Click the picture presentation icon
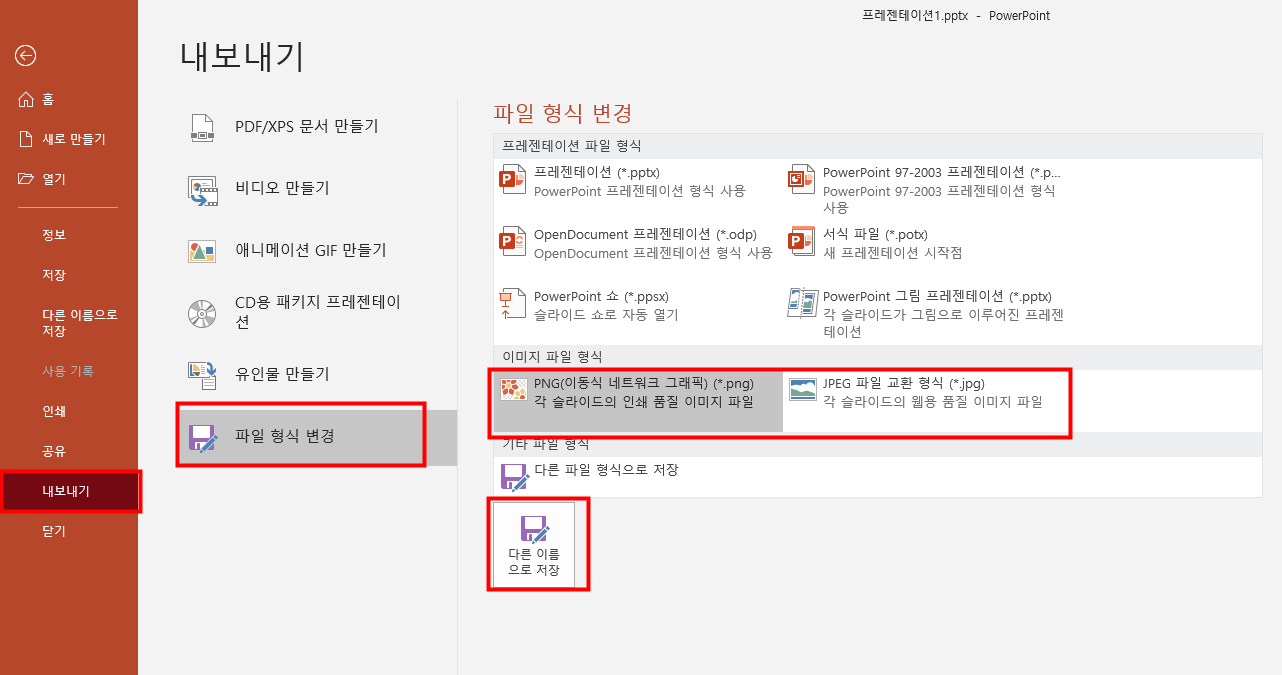1282x675 pixels. tap(802, 304)
